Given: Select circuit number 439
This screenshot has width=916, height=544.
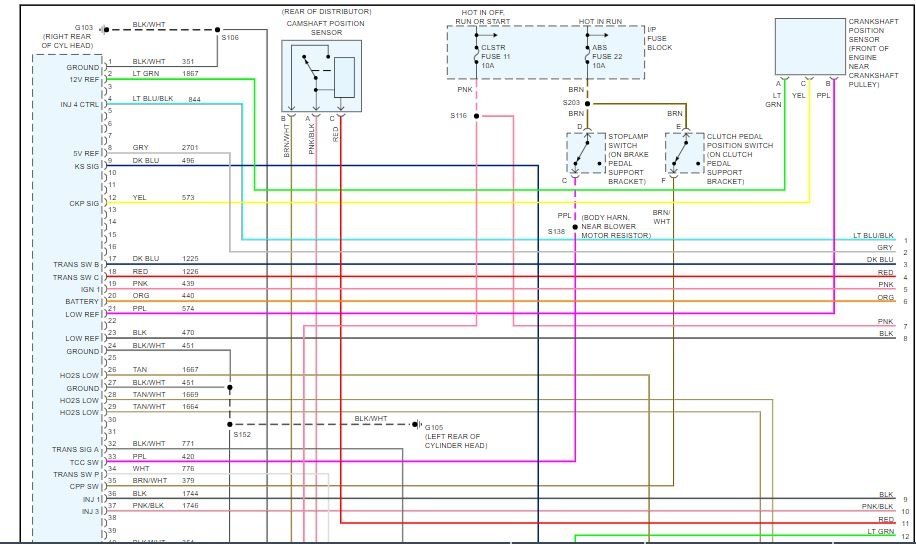Looking at the screenshot, I should click(188, 283).
